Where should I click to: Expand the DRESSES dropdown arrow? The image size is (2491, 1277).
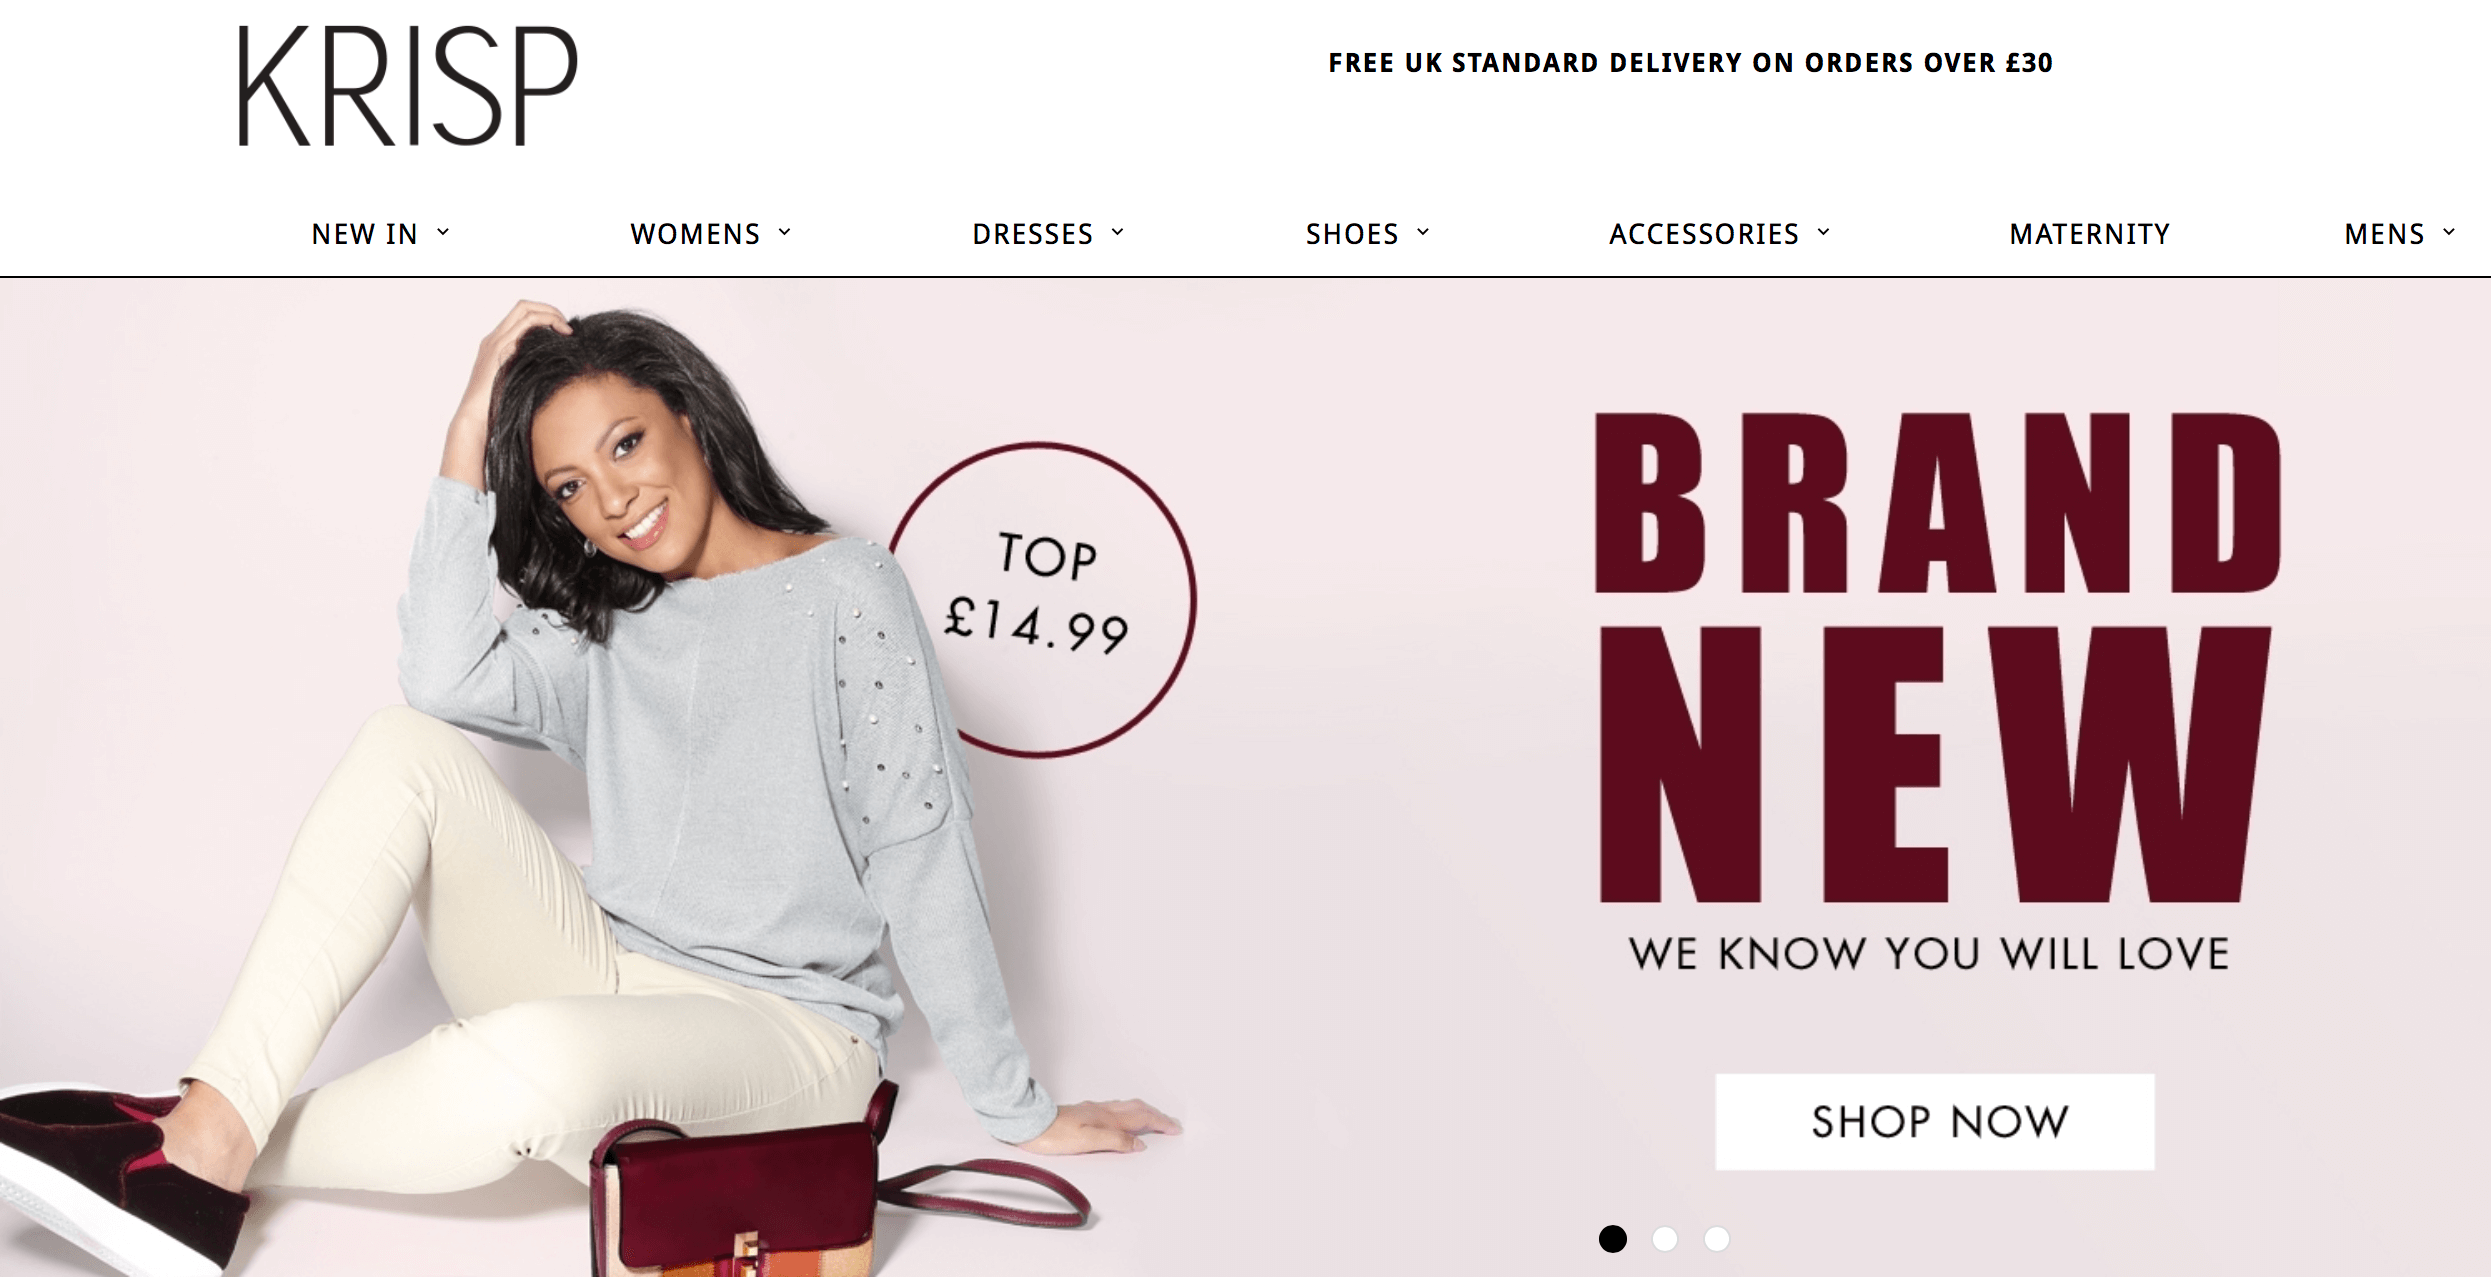pyautogui.click(x=1118, y=233)
